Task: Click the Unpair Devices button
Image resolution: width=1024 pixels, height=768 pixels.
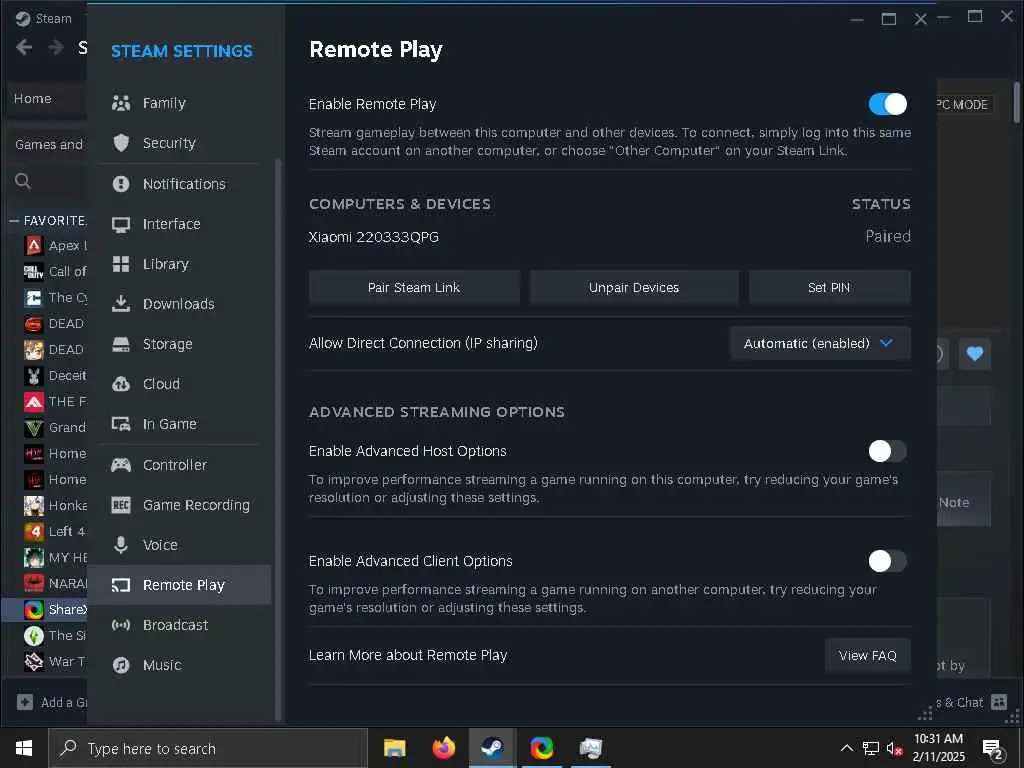Action: (x=633, y=287)
